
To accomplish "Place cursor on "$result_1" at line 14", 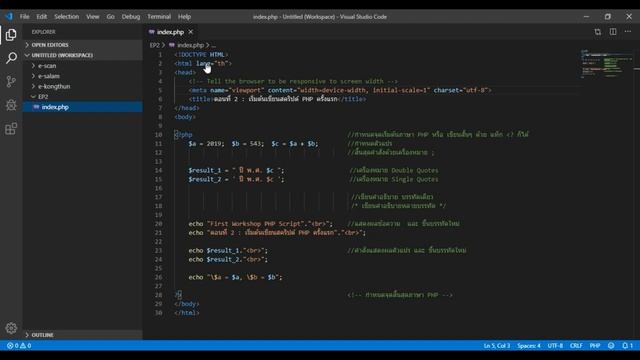I will [x=204, y=170].
